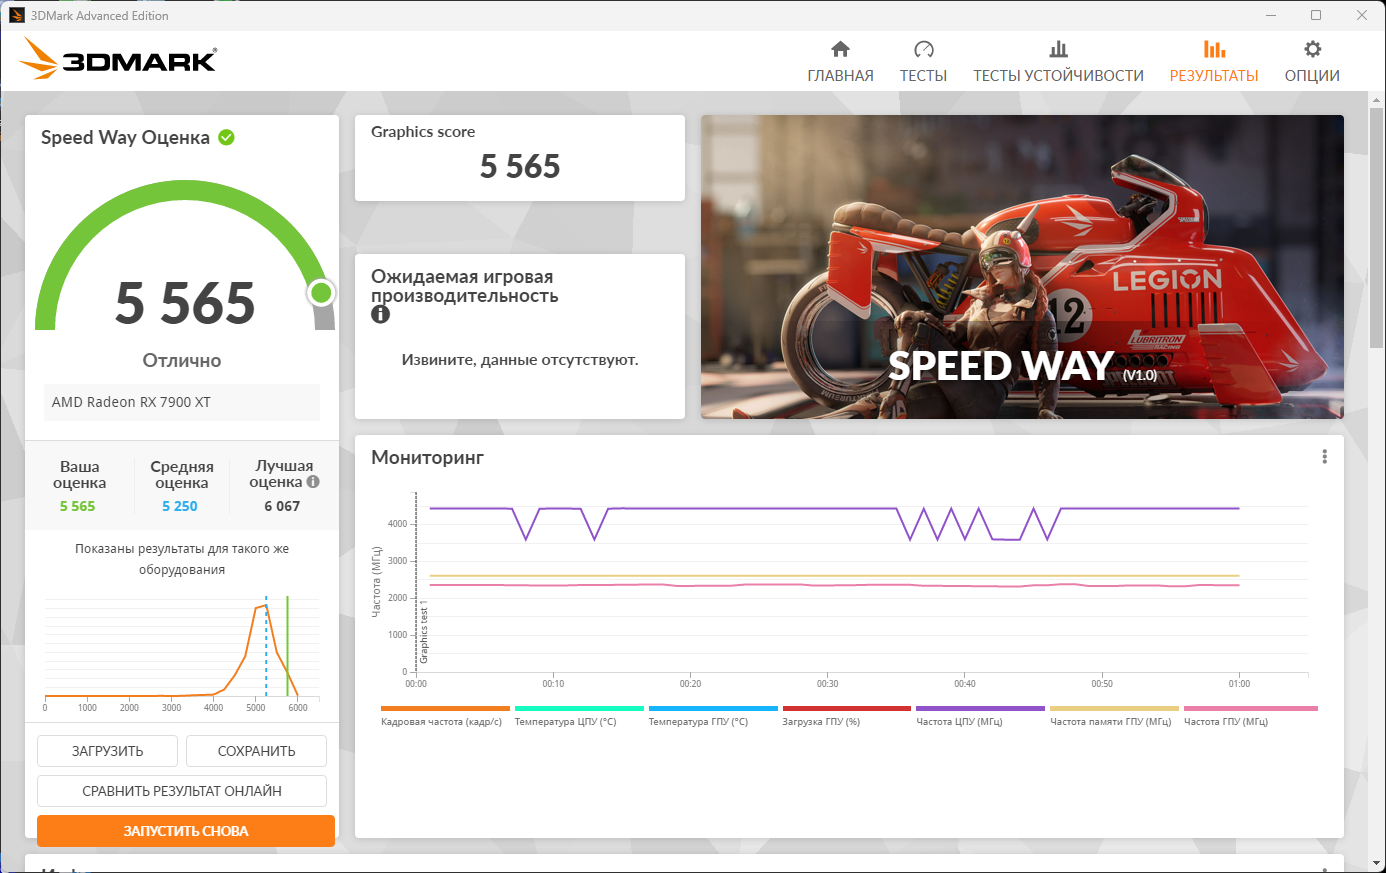Screen dimensions: 1386x873
Task: Click the score distribution histogram
Action: click(x=182, y=650)
